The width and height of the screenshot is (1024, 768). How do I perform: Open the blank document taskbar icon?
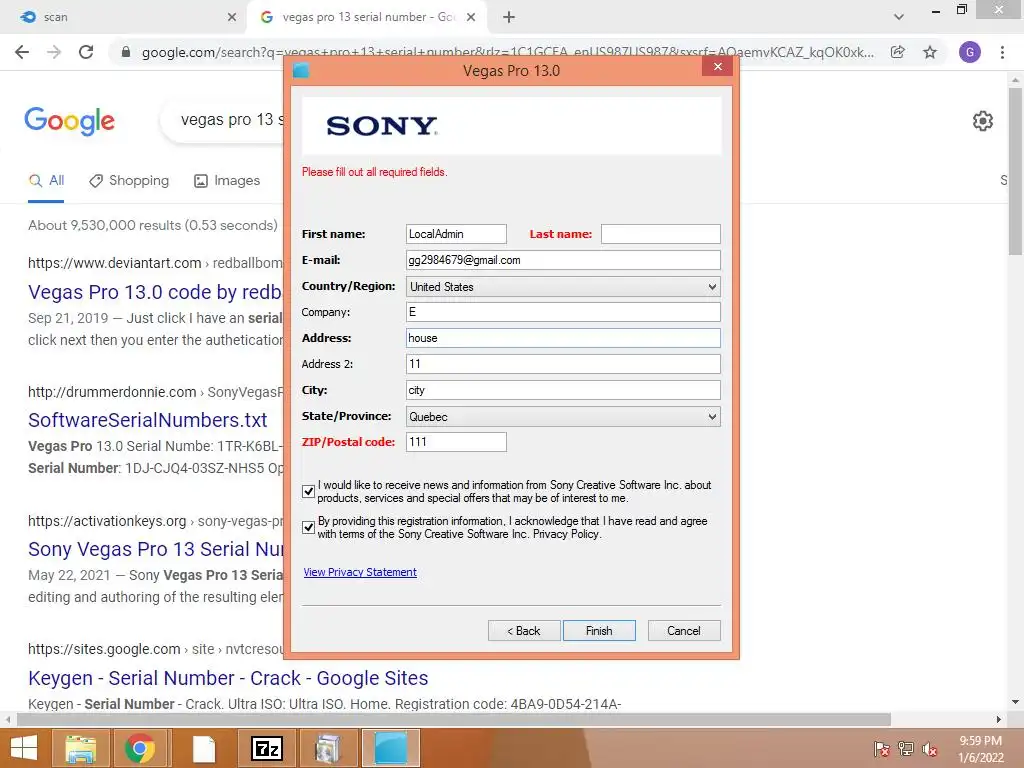tap(204, 748)
